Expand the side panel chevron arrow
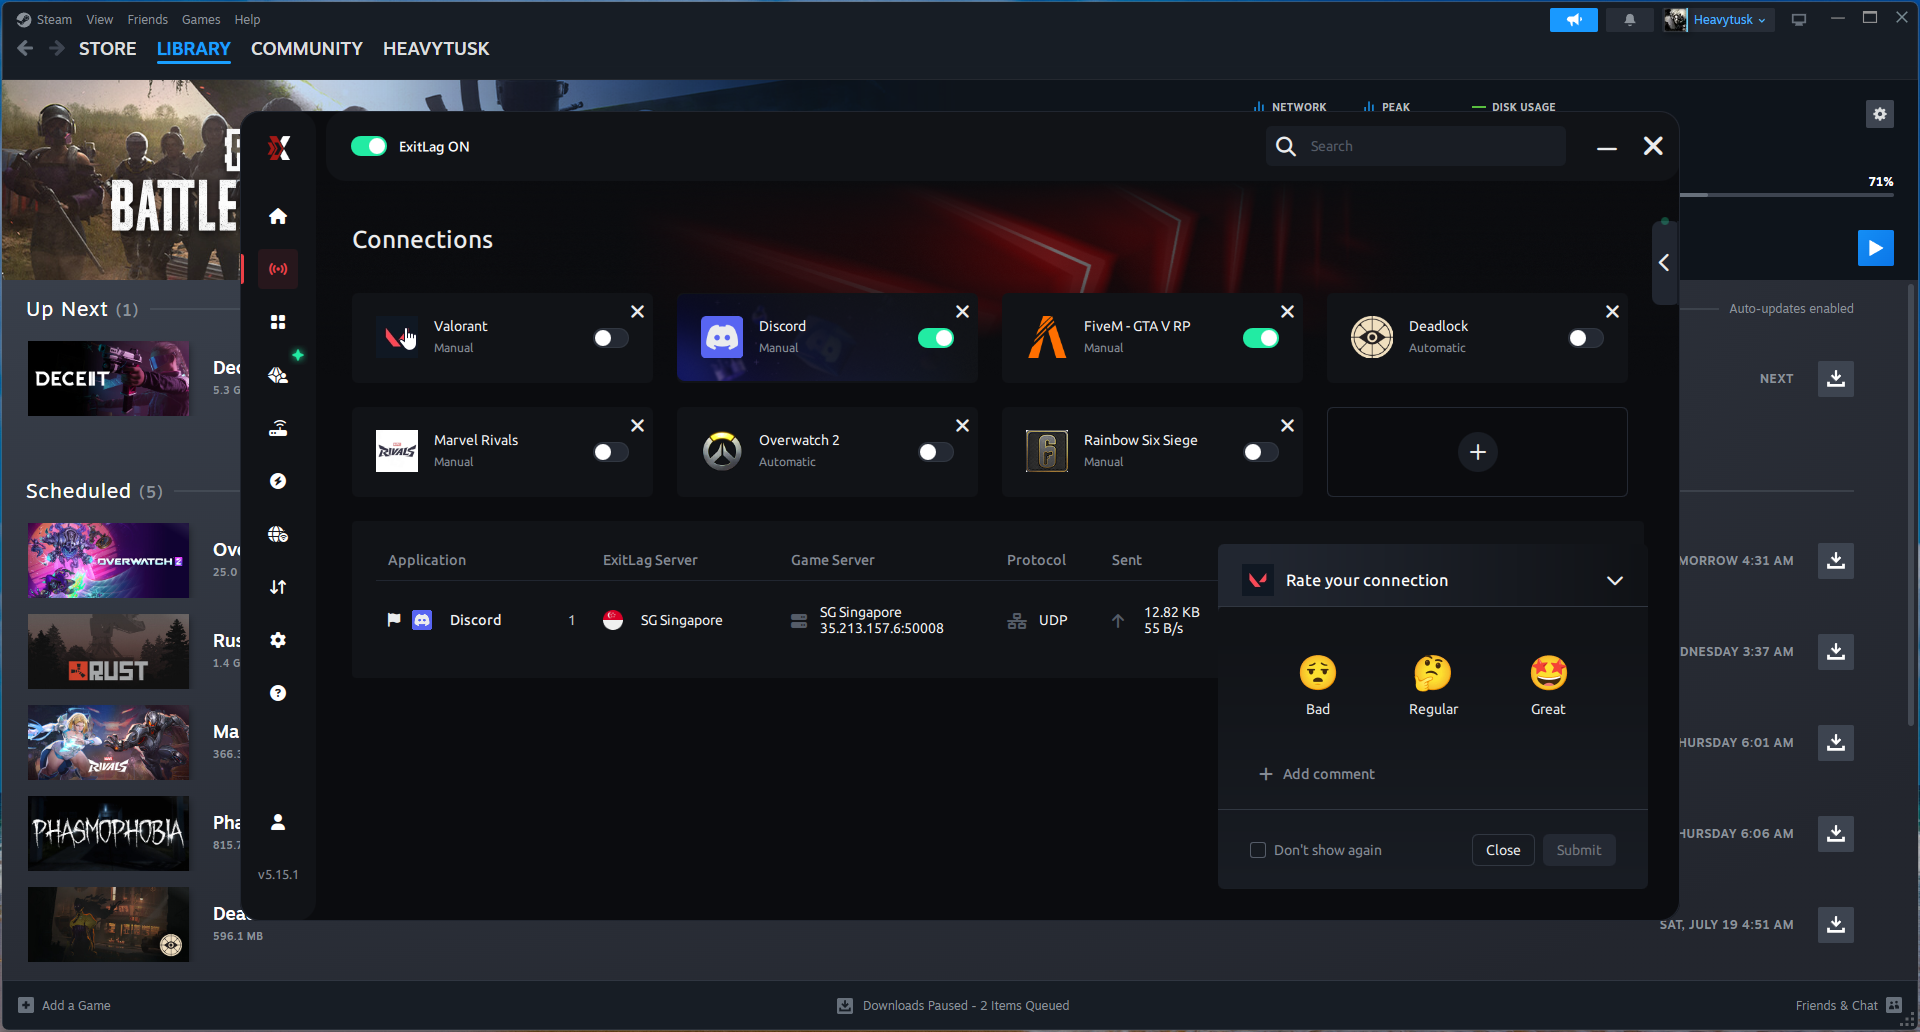Image resolution: width=1920 pixels, height=1032 pixels. tap(1664, 263)
